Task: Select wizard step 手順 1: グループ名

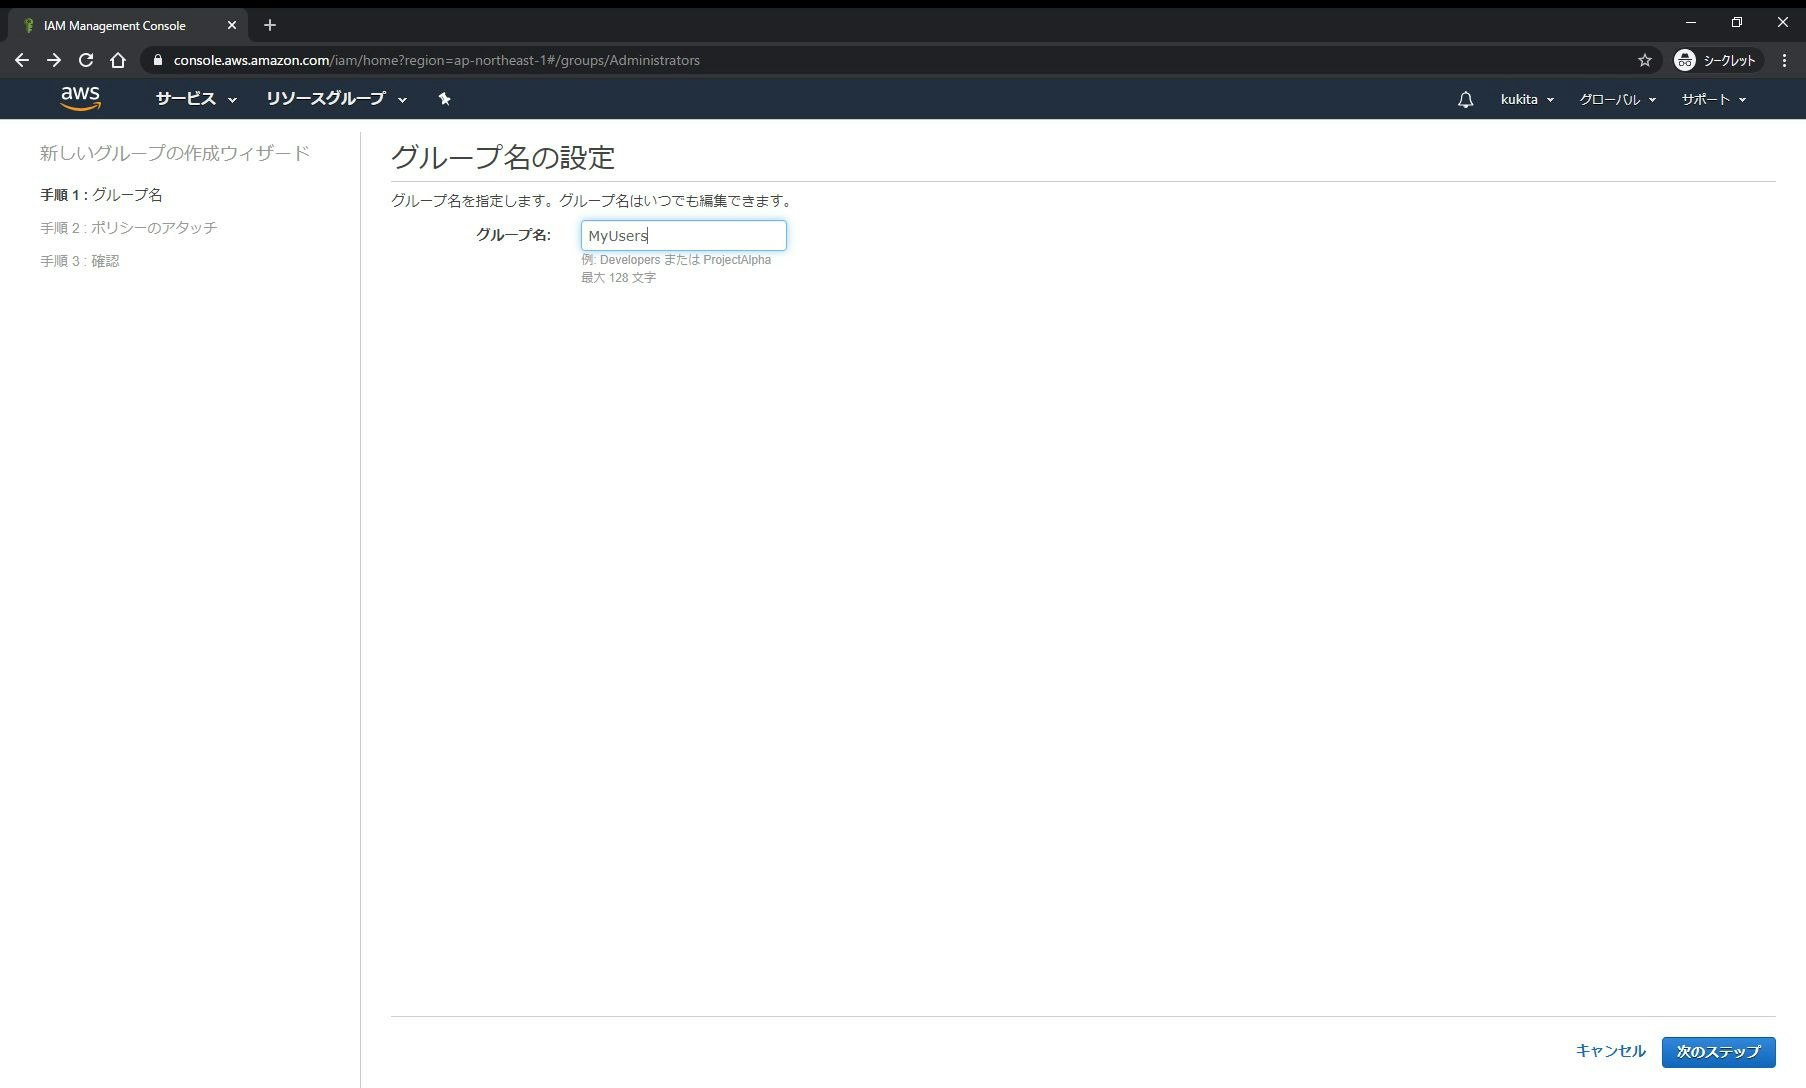Action: [x=101, y=195]
